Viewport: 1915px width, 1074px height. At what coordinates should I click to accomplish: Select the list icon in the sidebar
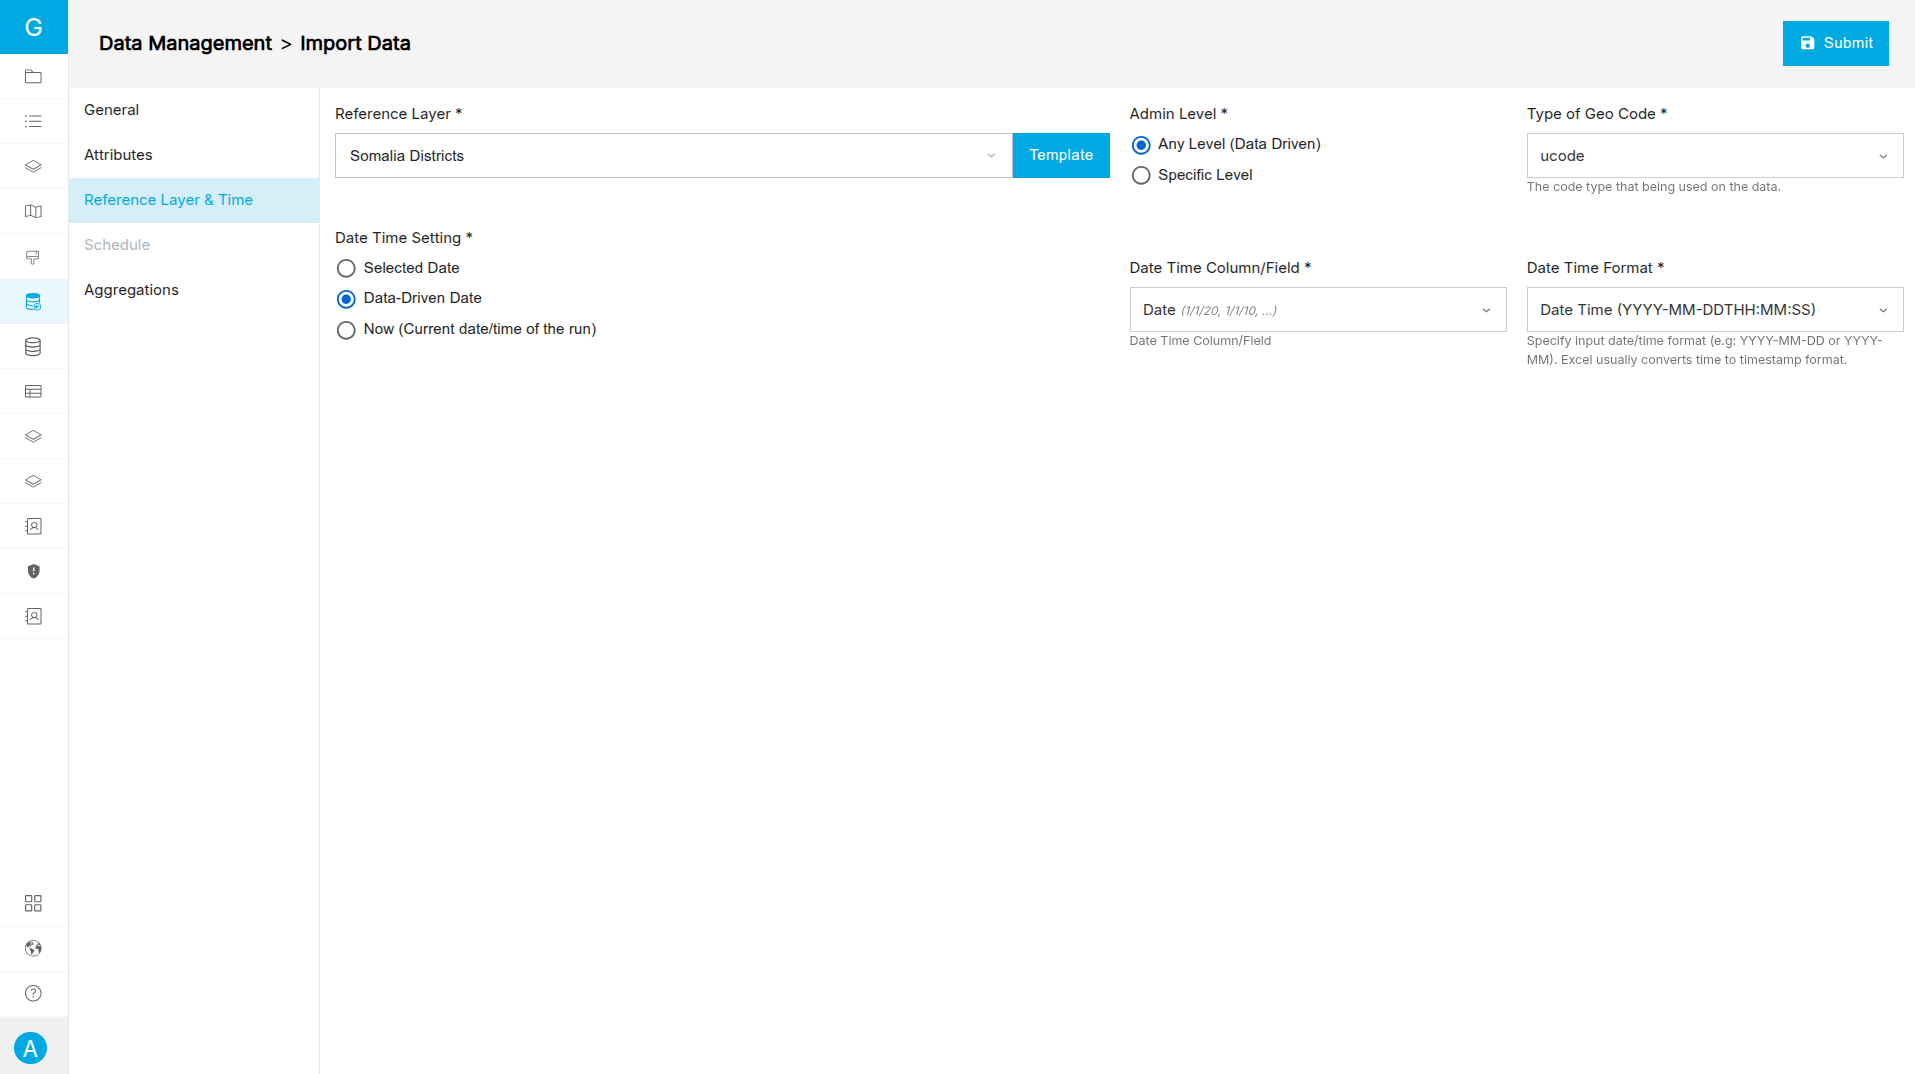pyautogui.click(x=33, y=121)
